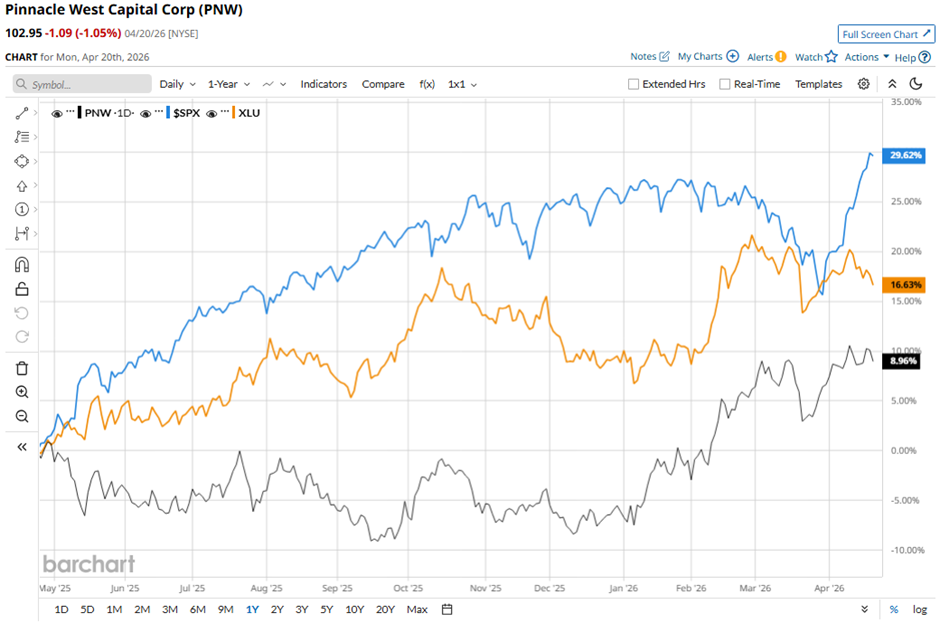Click the Symbol search field
940x623 pixels.
[68, 85]
